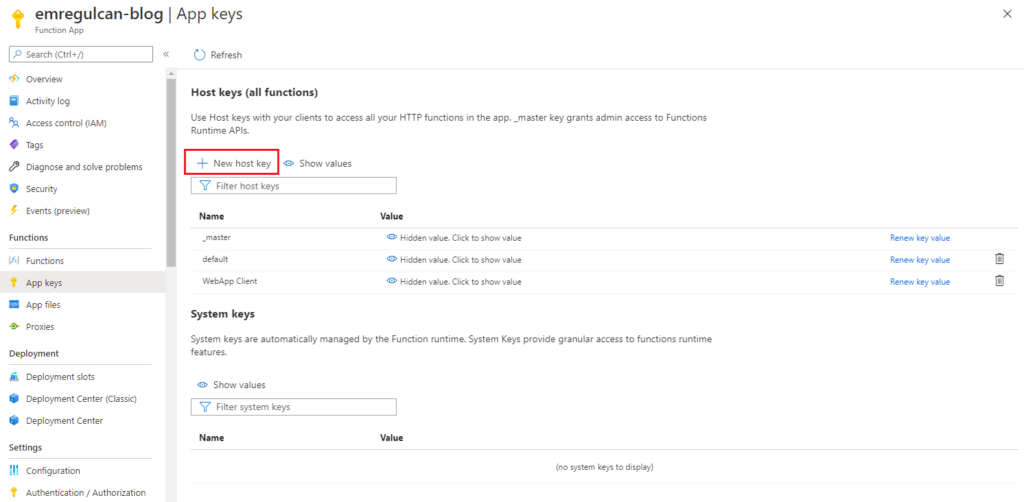Click the Refresh icon in toolbar
The image size is (1024, 502).
point(199,55)
